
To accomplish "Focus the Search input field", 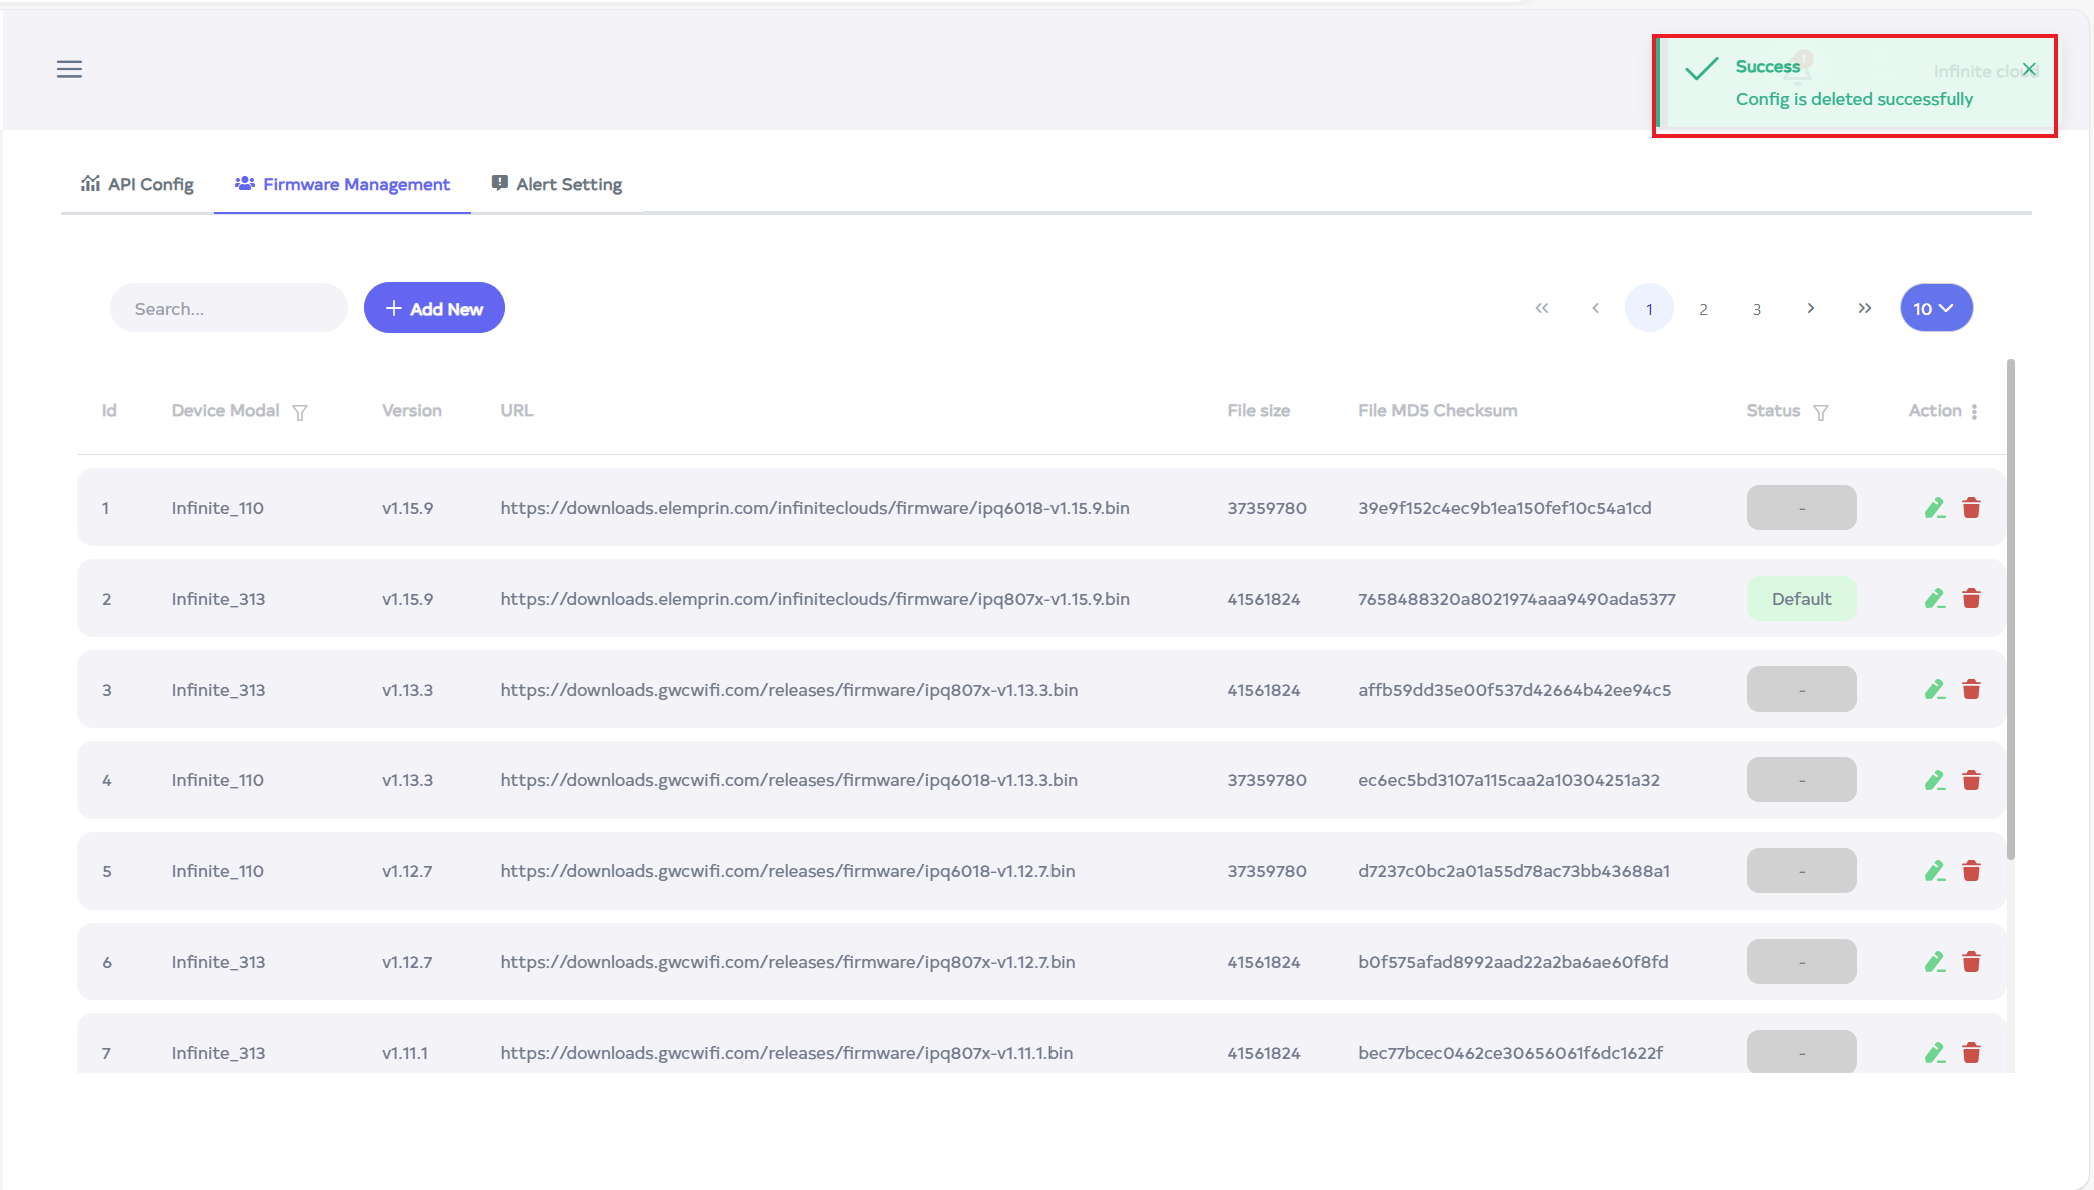I will coord(229,309).
